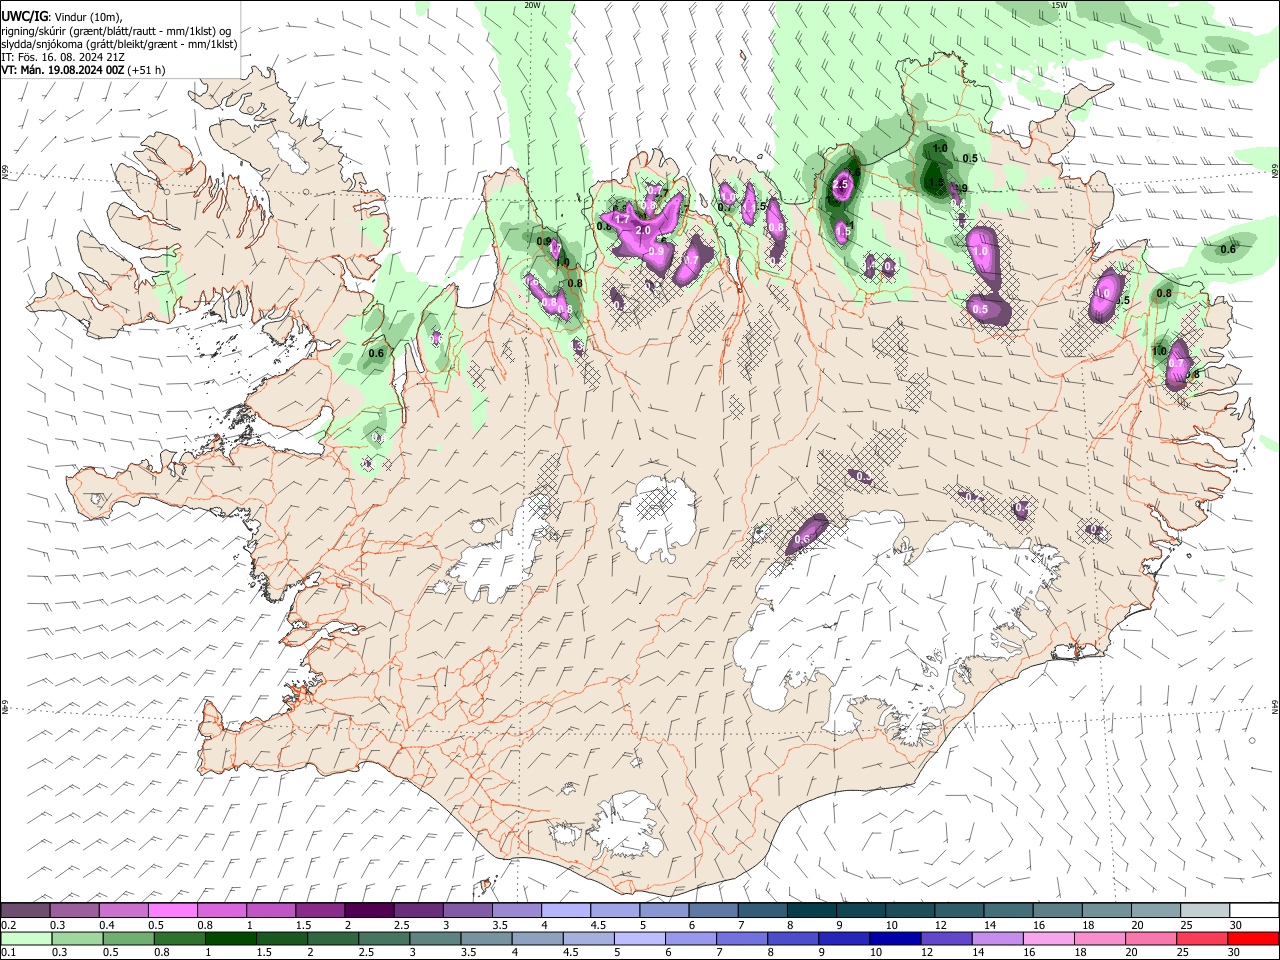The height and width of the screenshot is (960, 1280).
Task: Click the rain legend swatch between 3.5 and 4
Action: click(486, 938)
